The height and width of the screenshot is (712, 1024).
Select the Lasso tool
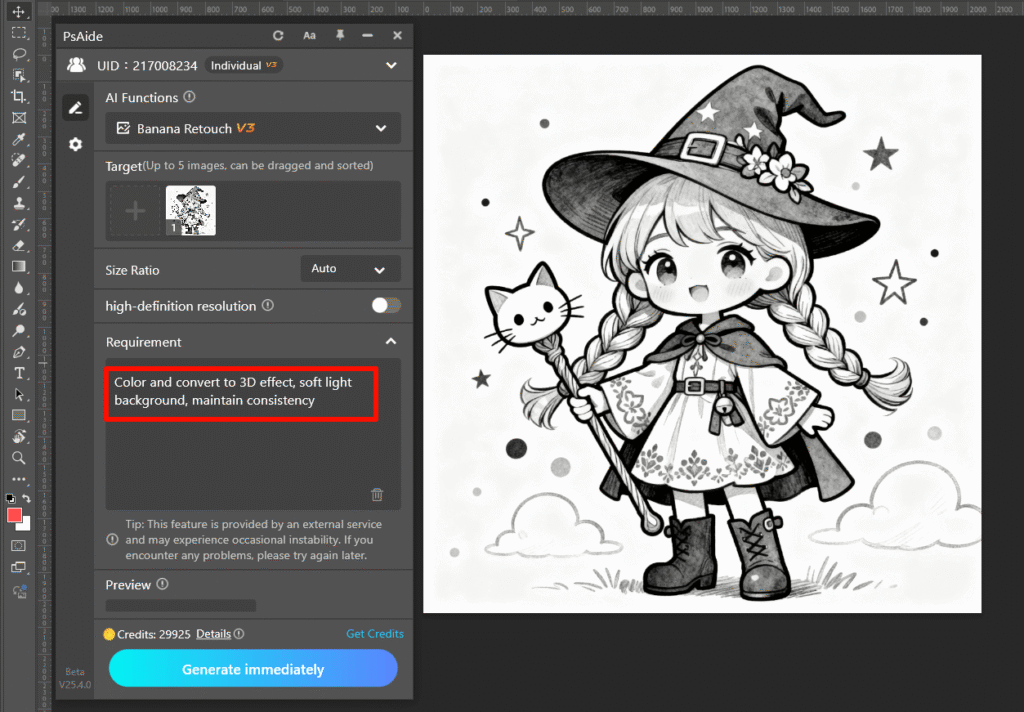pyautogui.click(x=19, y=53)
